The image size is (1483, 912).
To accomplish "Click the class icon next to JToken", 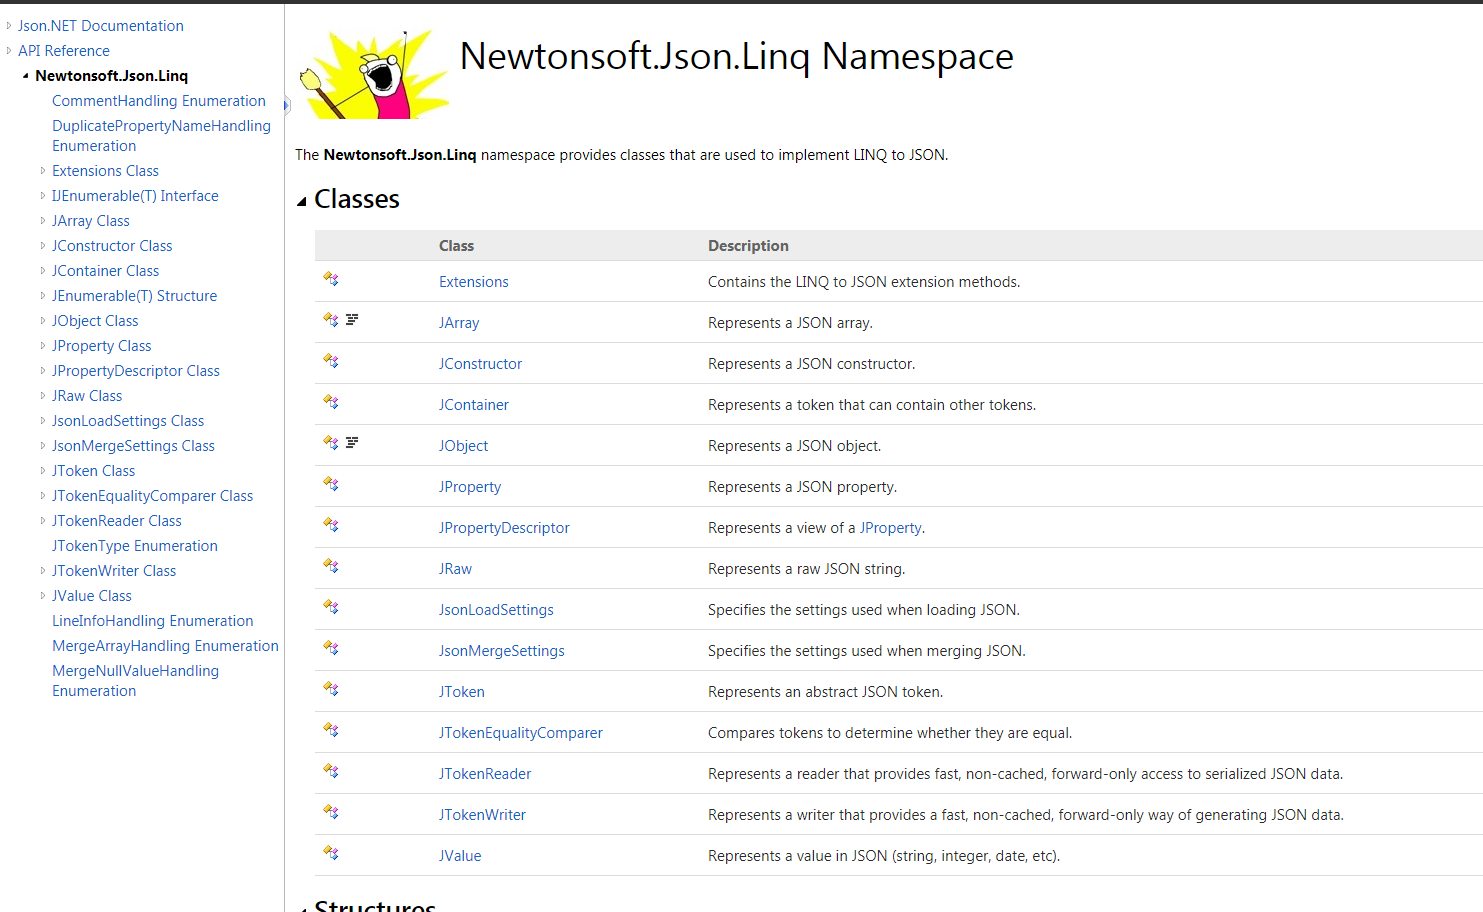I will coord(330,689).
